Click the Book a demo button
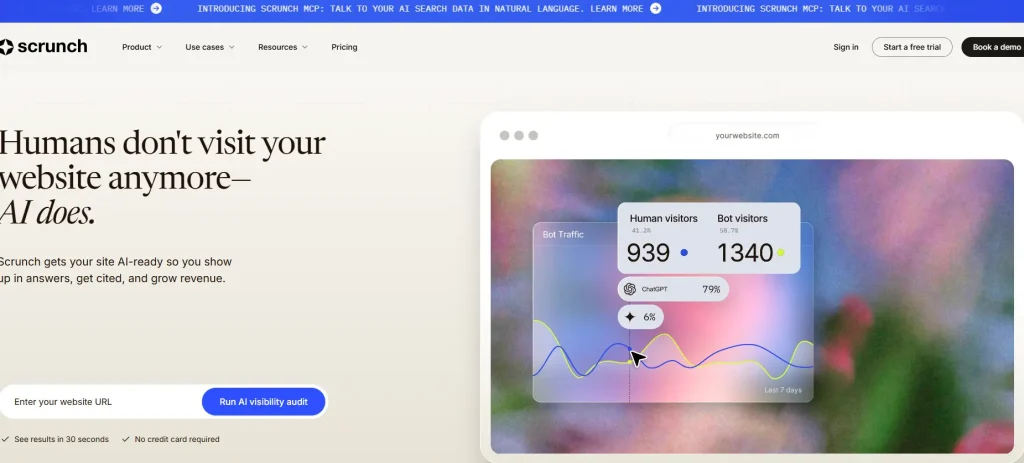 point(993,47)
